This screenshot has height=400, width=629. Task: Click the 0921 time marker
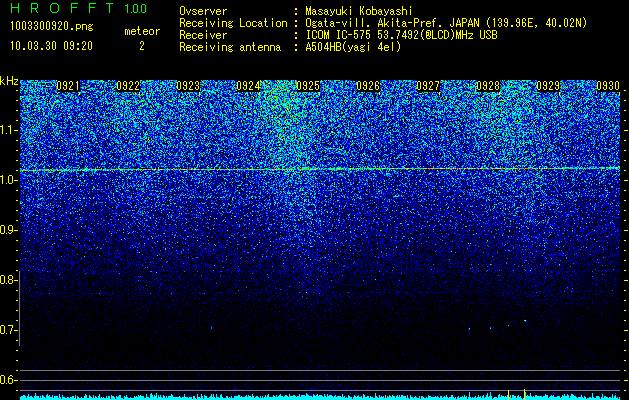(x=68, y=86)
